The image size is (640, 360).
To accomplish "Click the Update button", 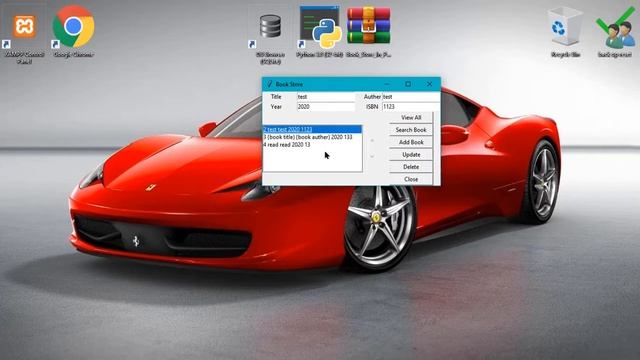I will coord(411,155).
